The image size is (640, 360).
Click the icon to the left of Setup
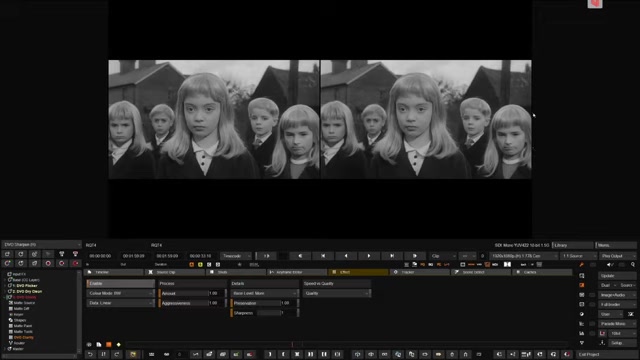tap(602, 343)
